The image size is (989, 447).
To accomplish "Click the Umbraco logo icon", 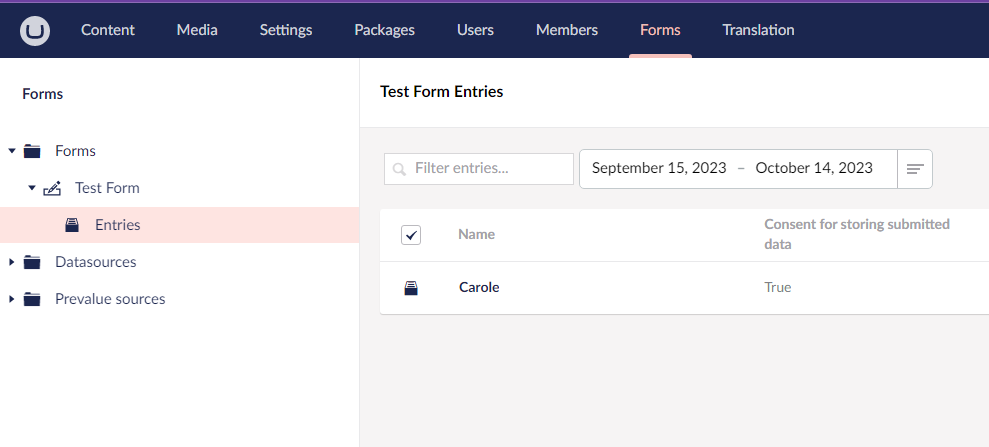I will pos(35,30).
